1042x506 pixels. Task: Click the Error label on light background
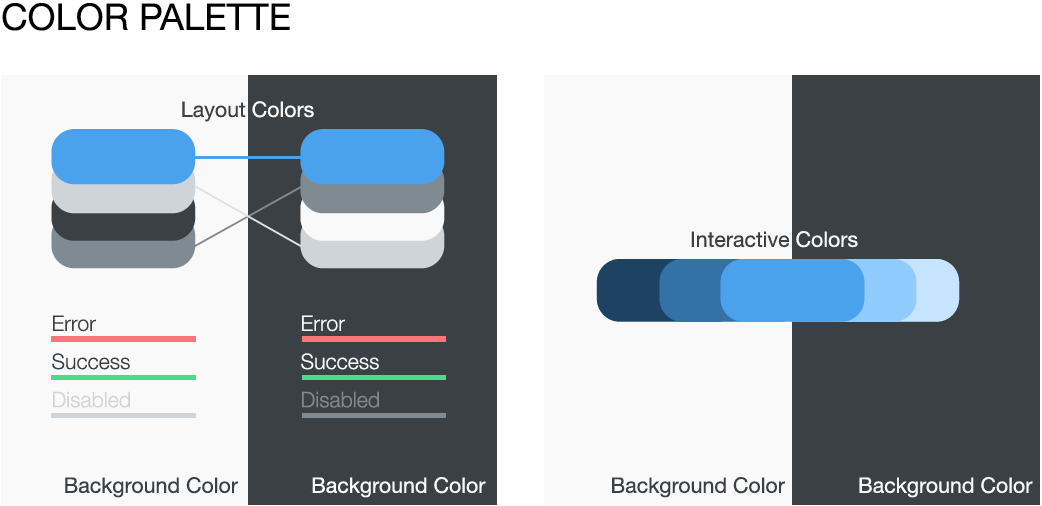pyautogui.click(x=74, y=324)
